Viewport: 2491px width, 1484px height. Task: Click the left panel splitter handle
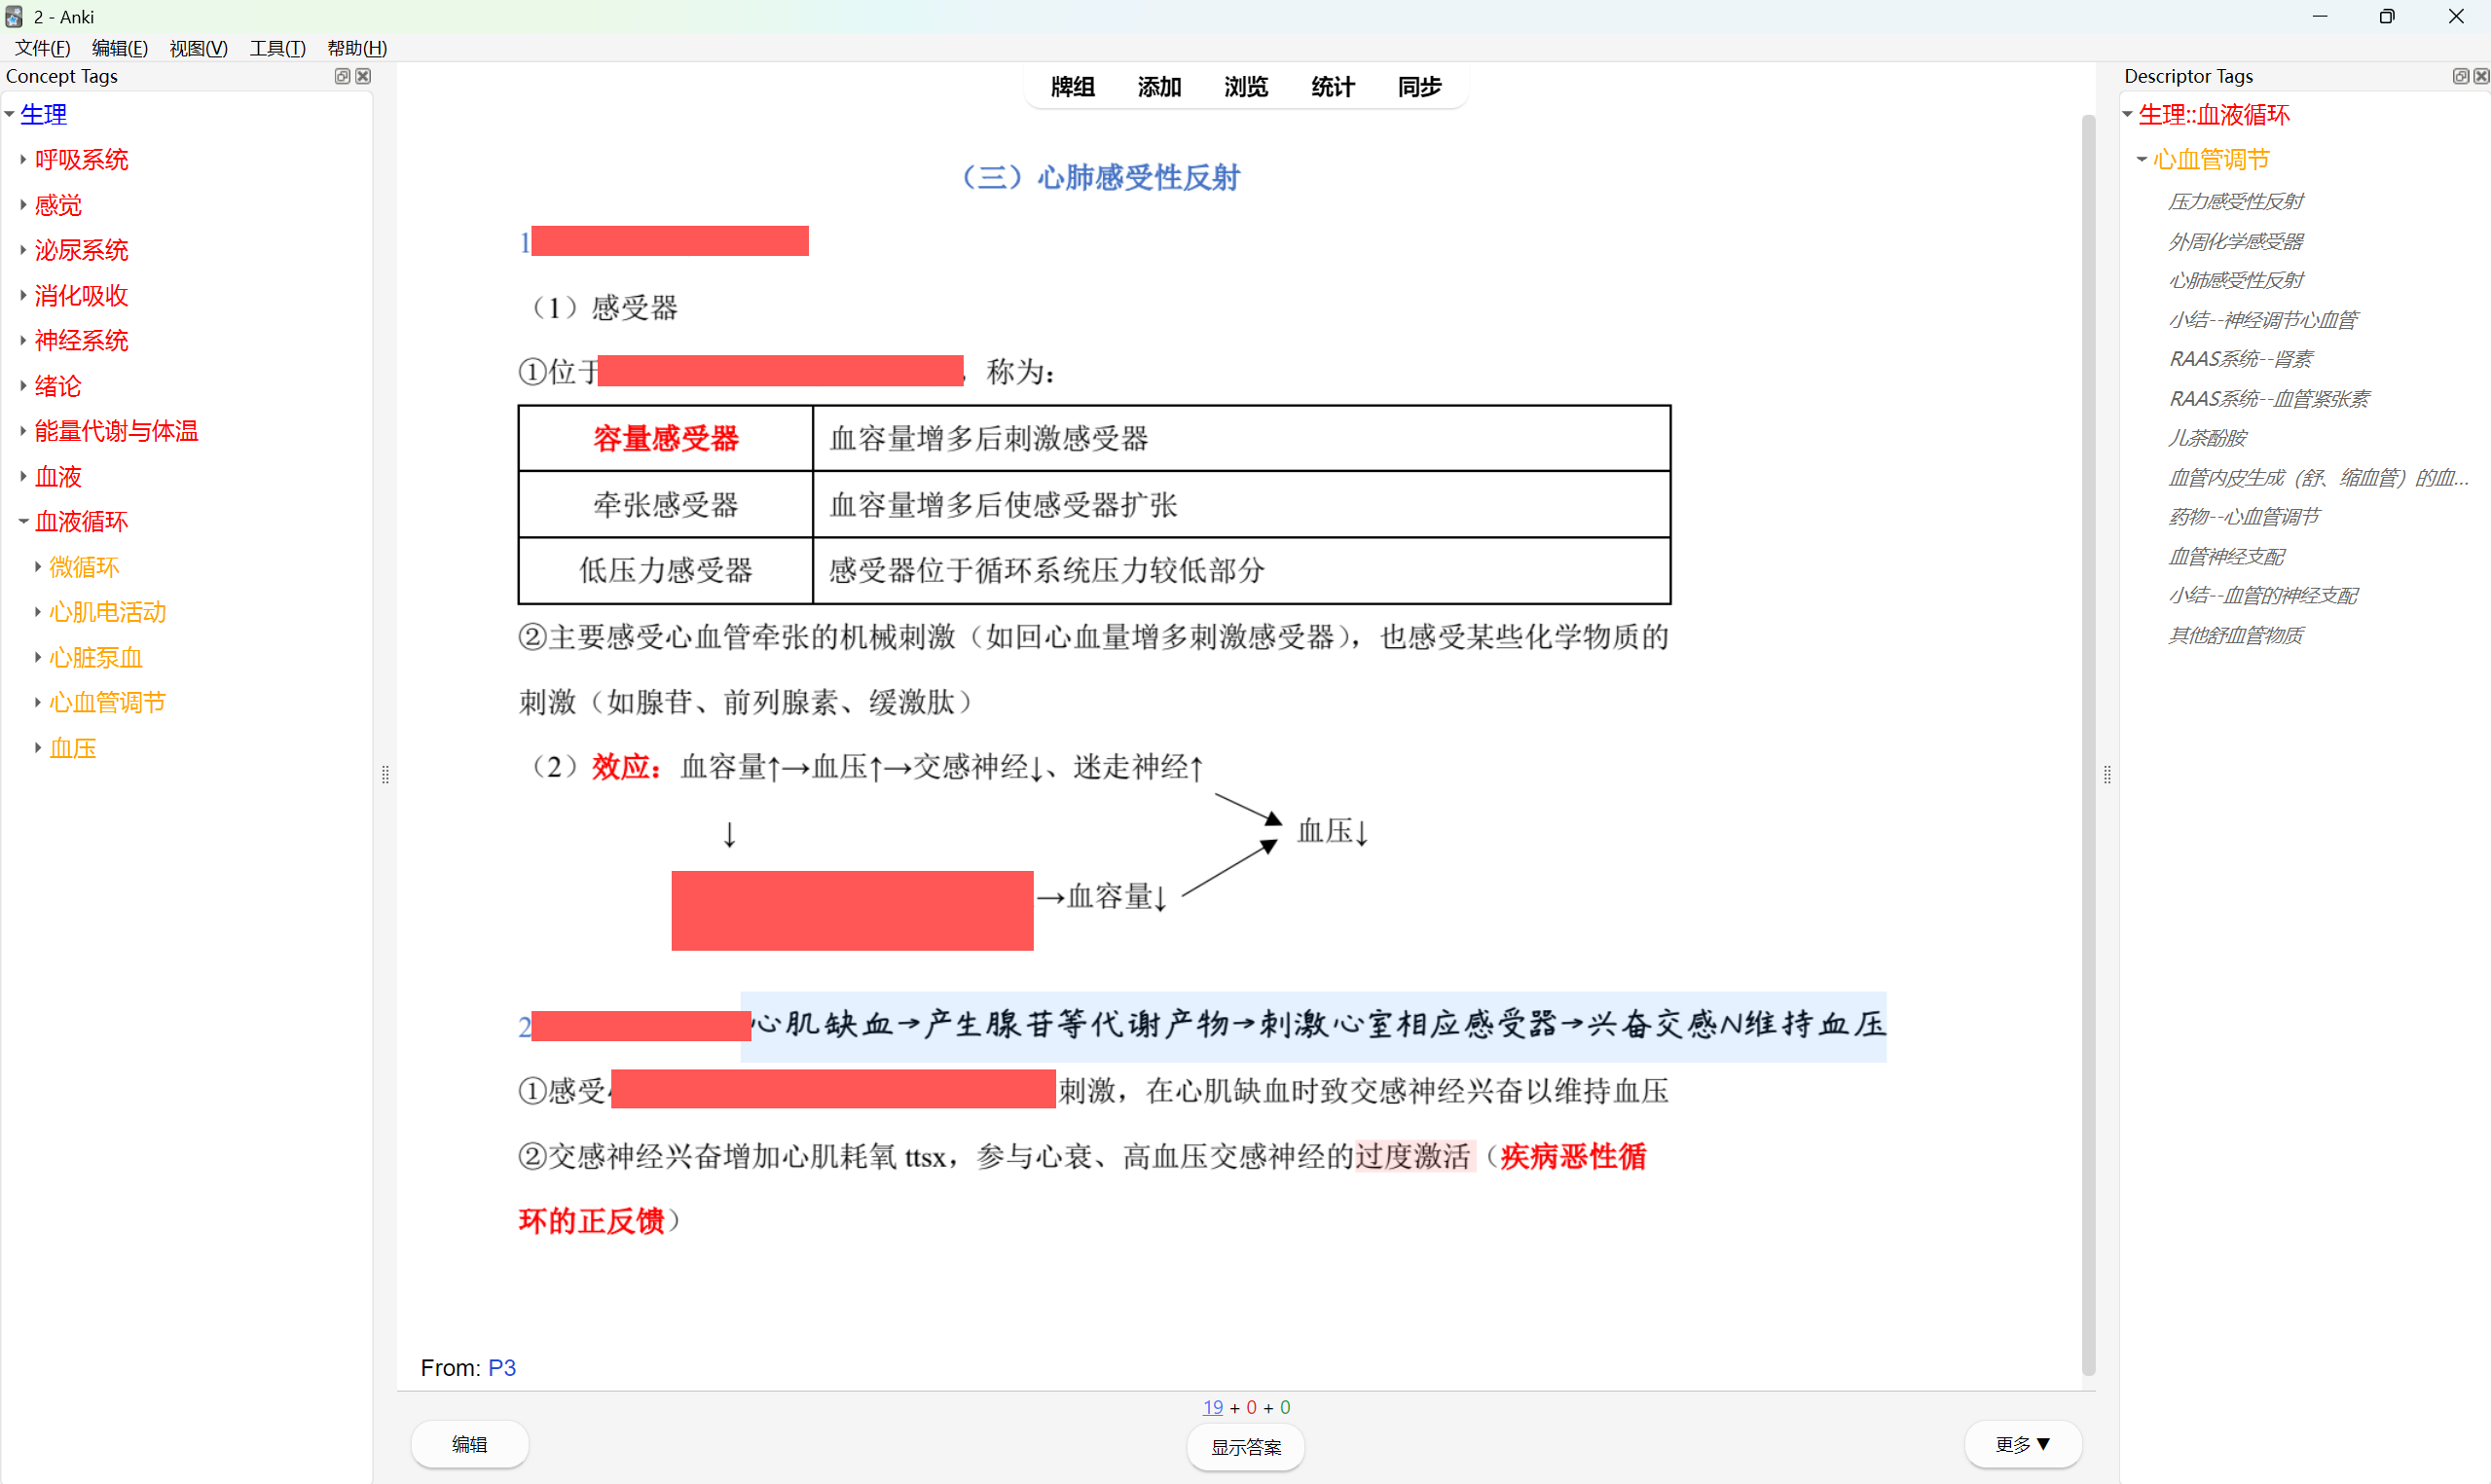[385, 775]
